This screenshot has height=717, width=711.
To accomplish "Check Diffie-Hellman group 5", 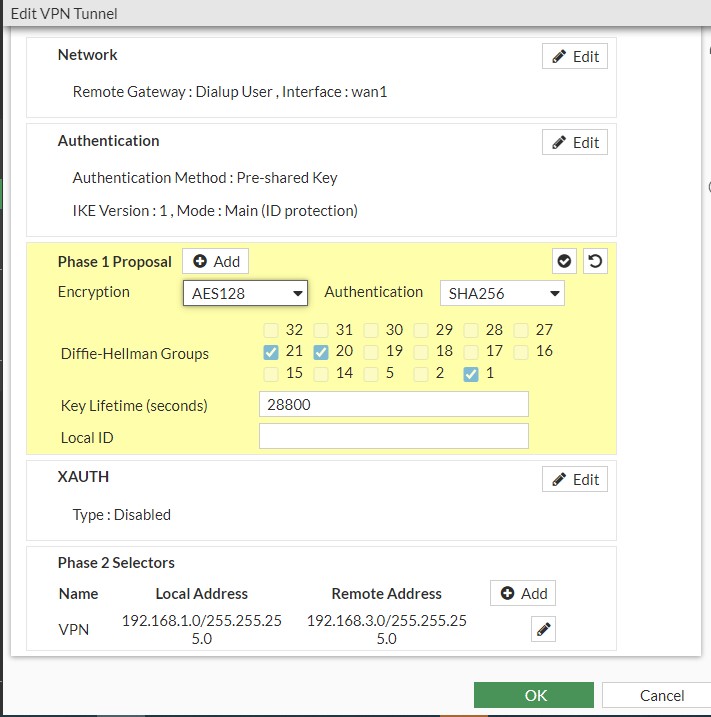I will [x=371, y=374].
